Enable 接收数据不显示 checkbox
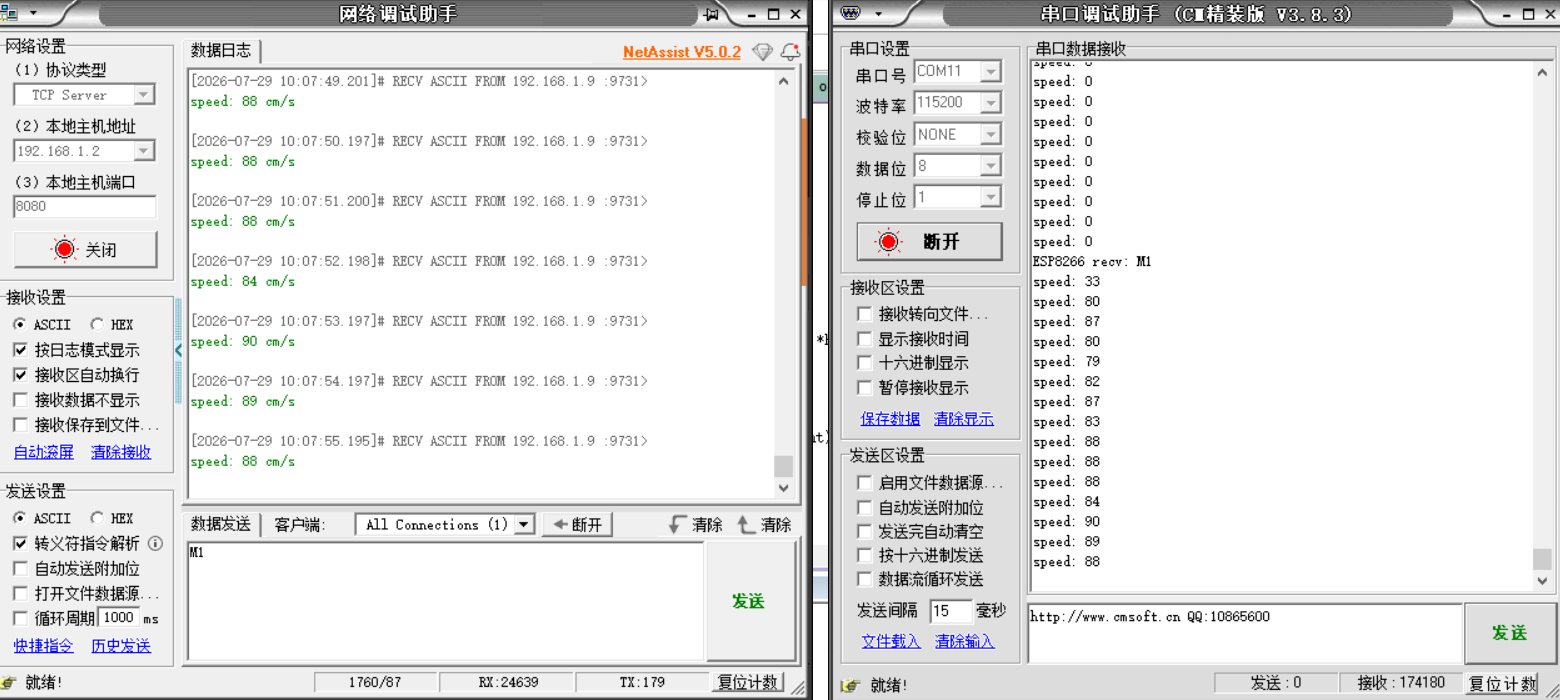This screenshot has width=1560, height=700. pos(20,400)
